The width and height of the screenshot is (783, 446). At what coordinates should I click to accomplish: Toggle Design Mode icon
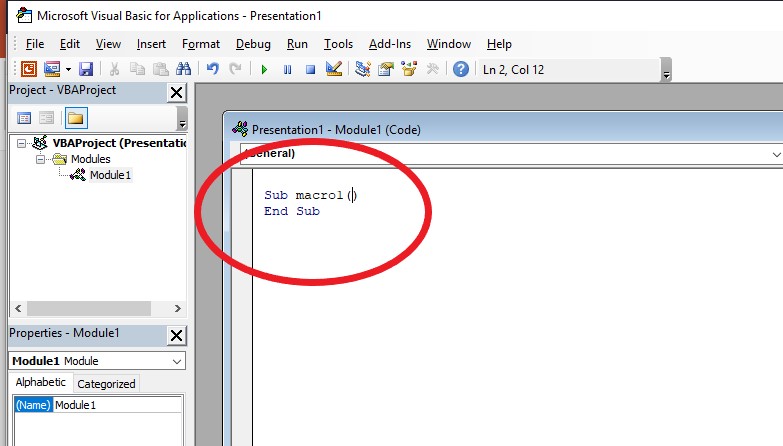click(x=334, y=69)
